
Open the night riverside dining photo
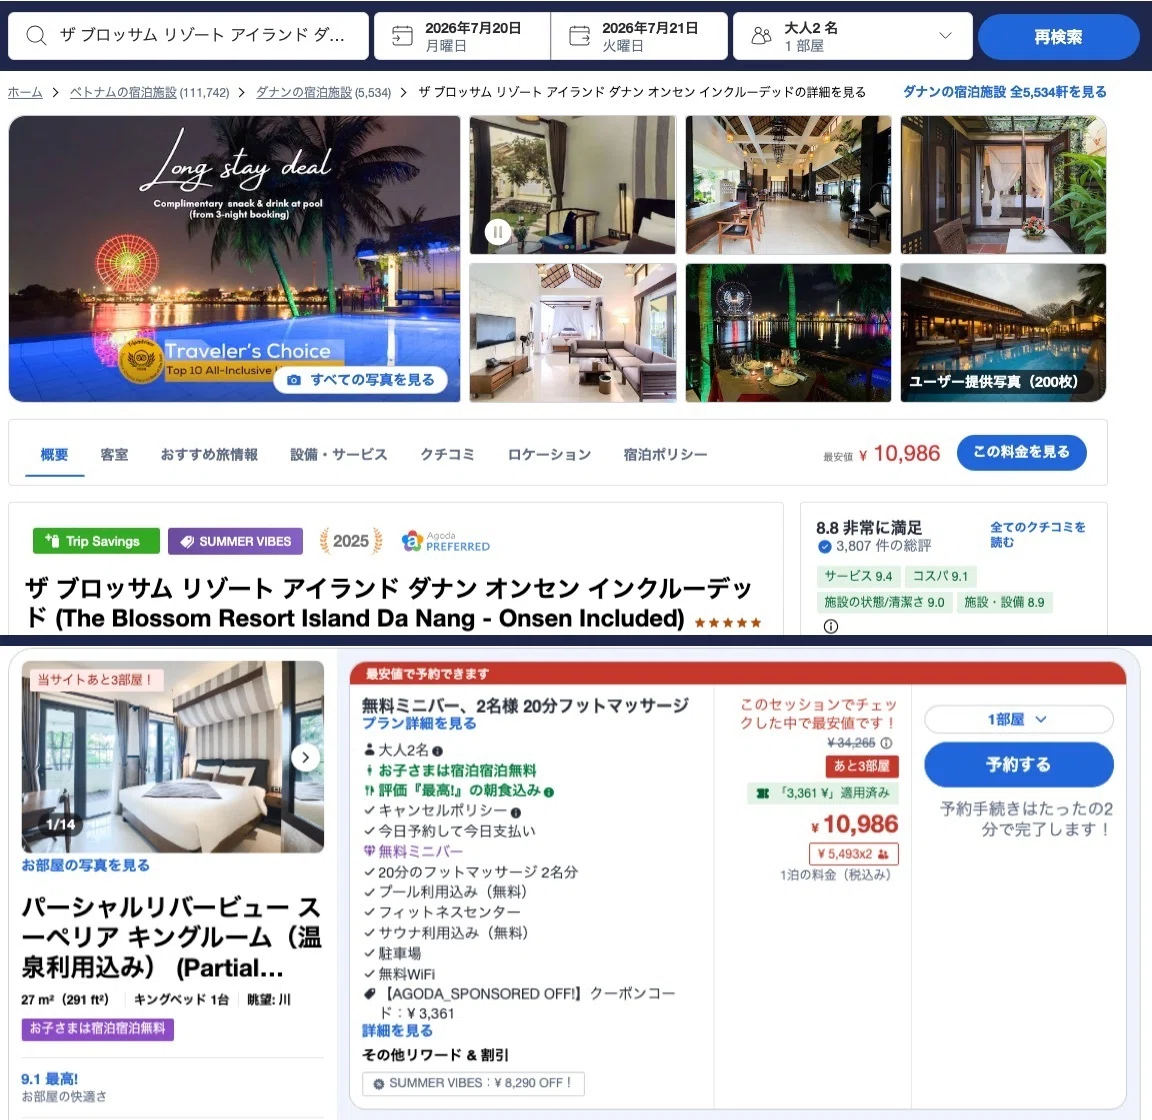tap(788, 333)
